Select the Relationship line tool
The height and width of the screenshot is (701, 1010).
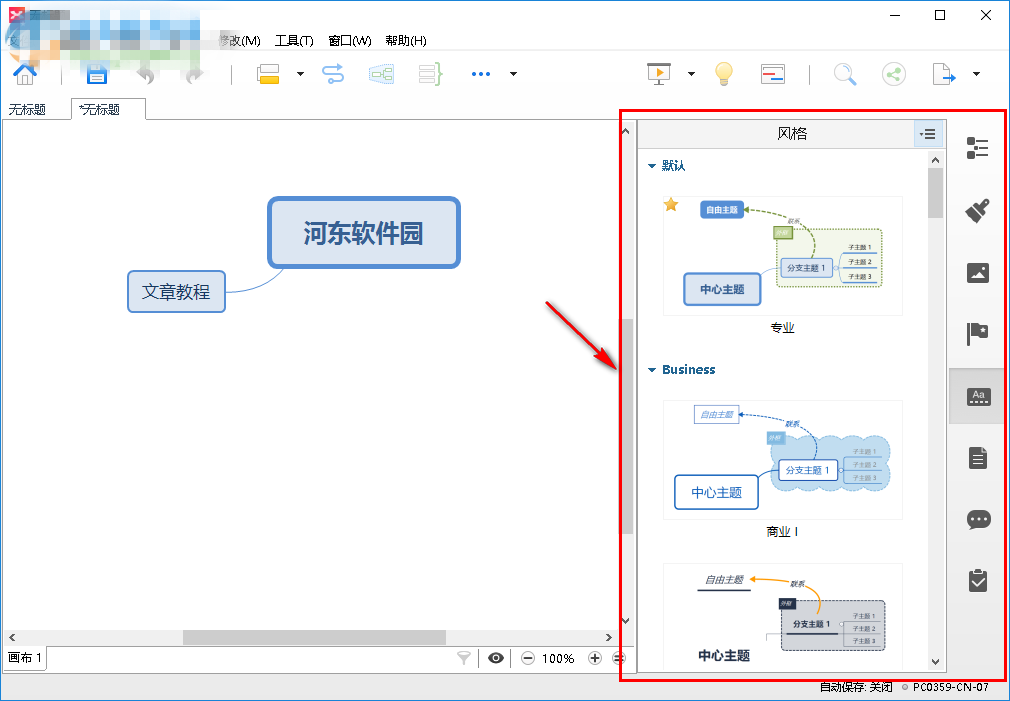click(x=334, y=74)
